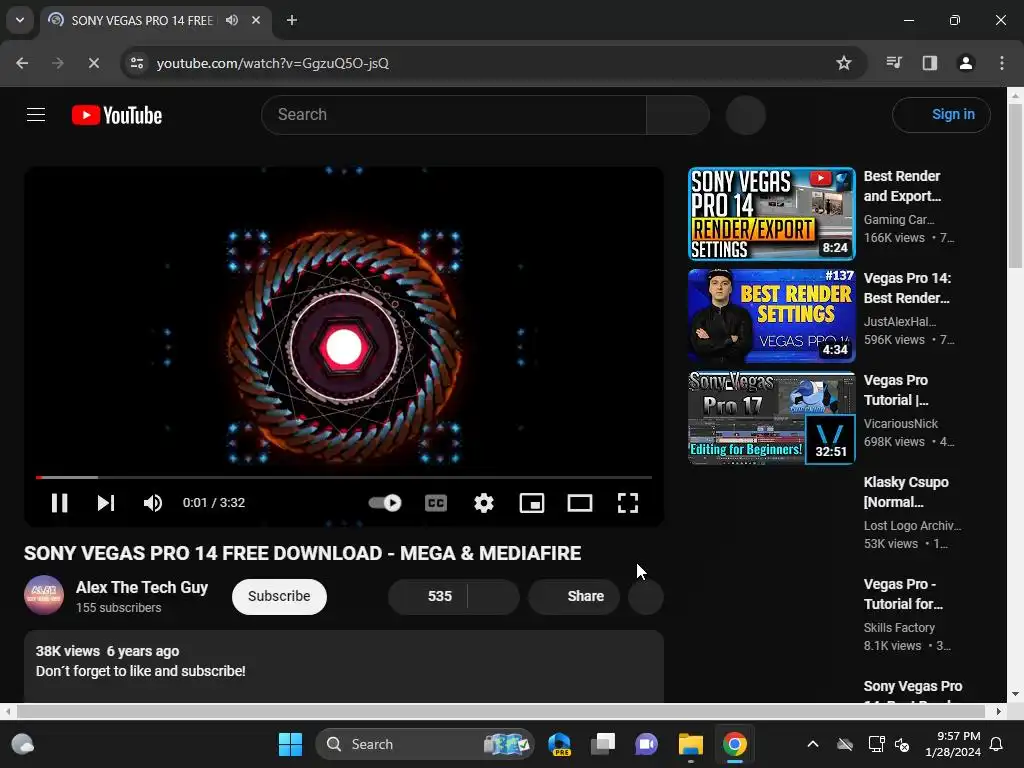Open new tab with plus button
The height and width of the screenshot is (768, 1024).
point(292,20)
